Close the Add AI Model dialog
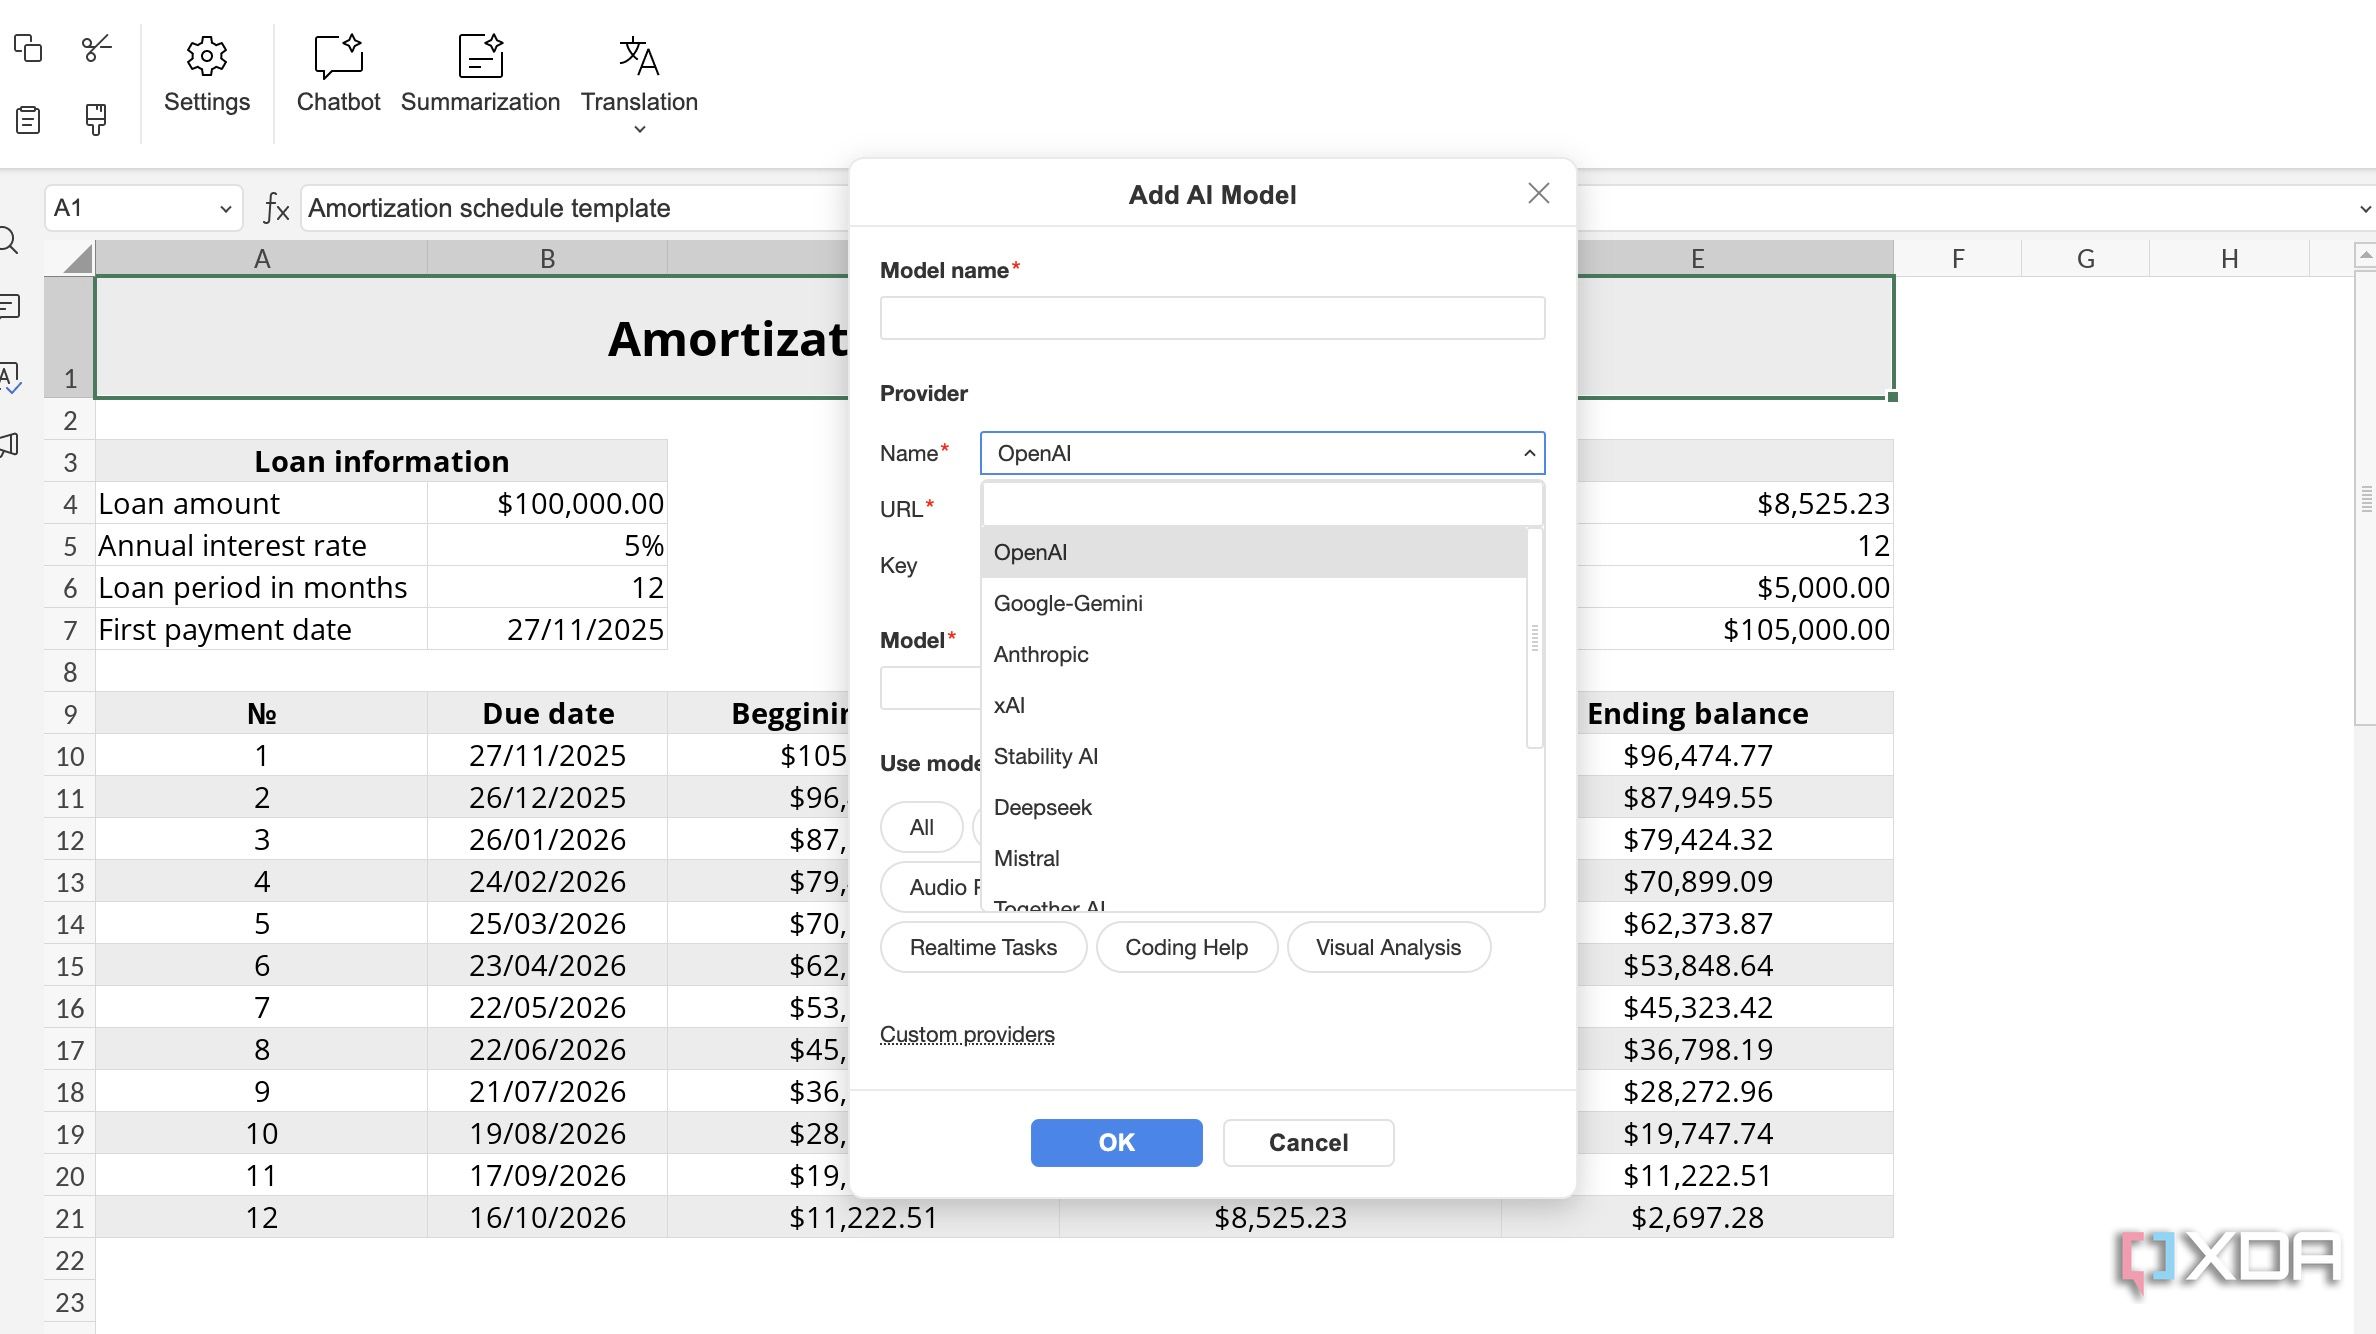 pyautogui.click(x=1538, y=193)
